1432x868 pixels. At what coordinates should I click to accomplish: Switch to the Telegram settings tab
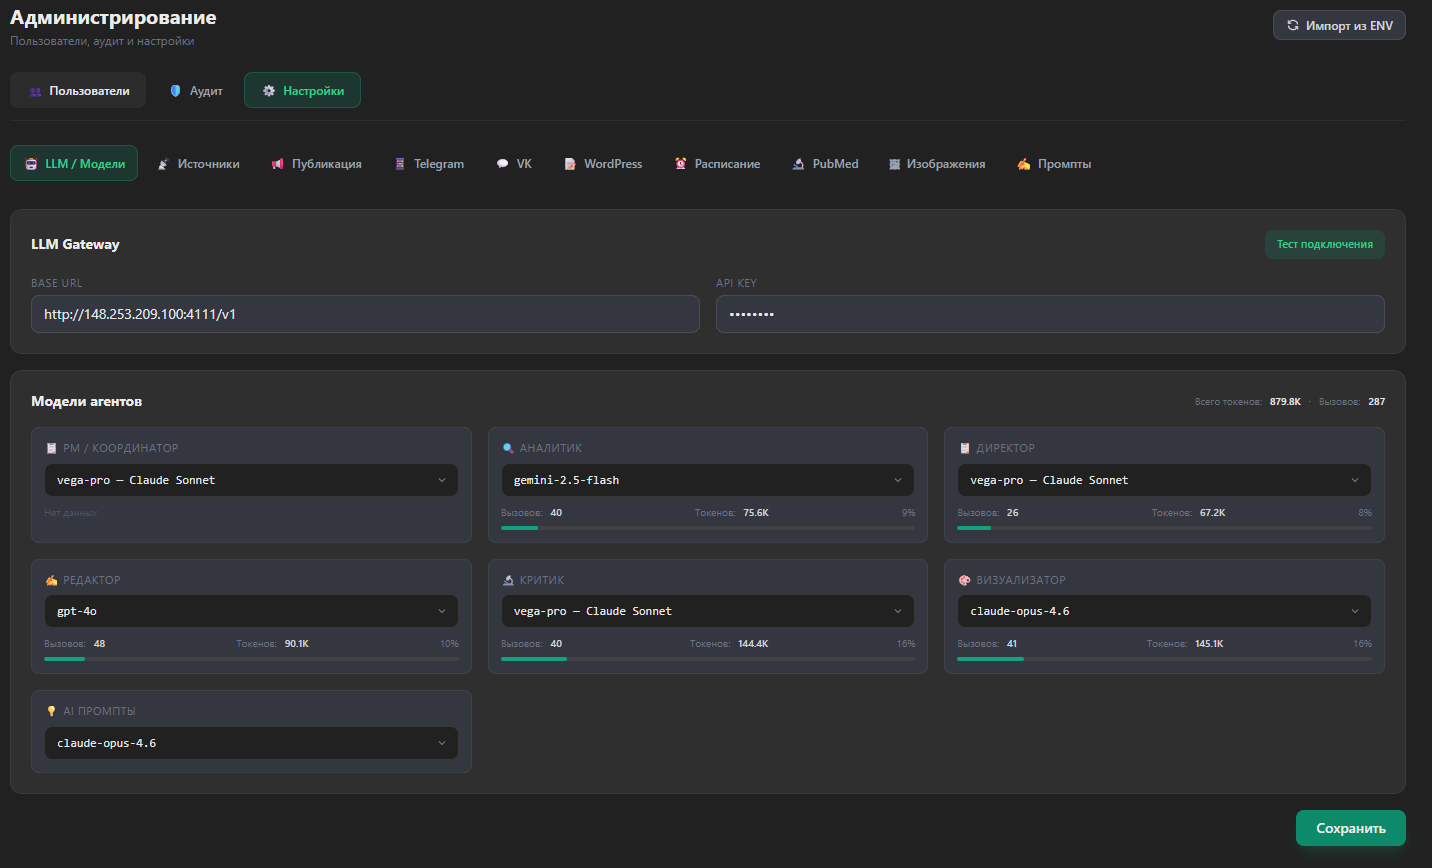click(429, 164)
